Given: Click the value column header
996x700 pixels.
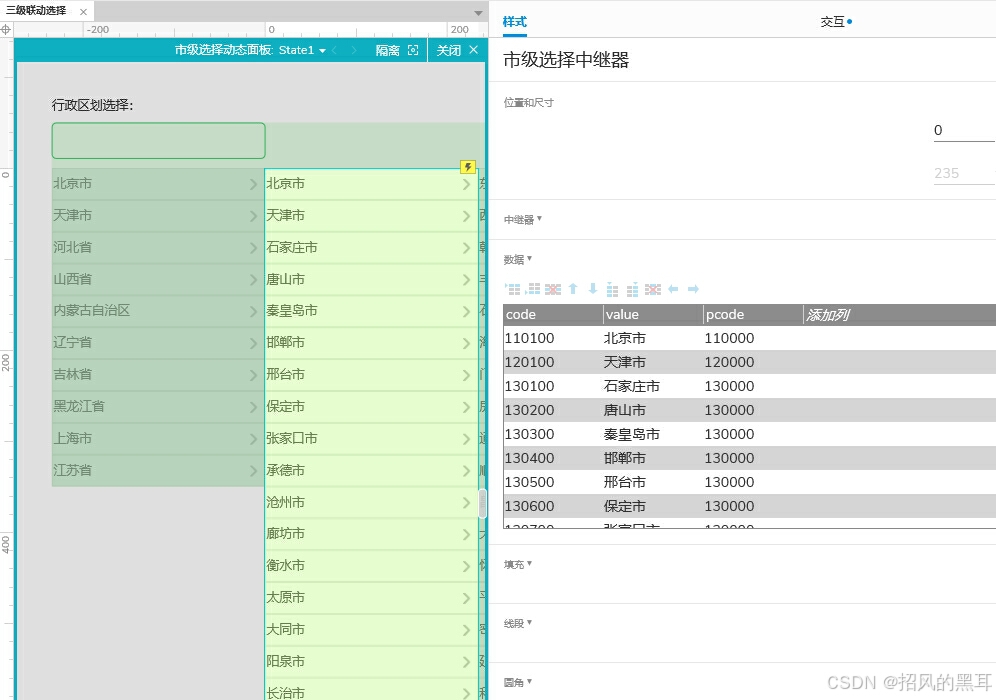Looking at the screenshot, I should tap(653, 314).
